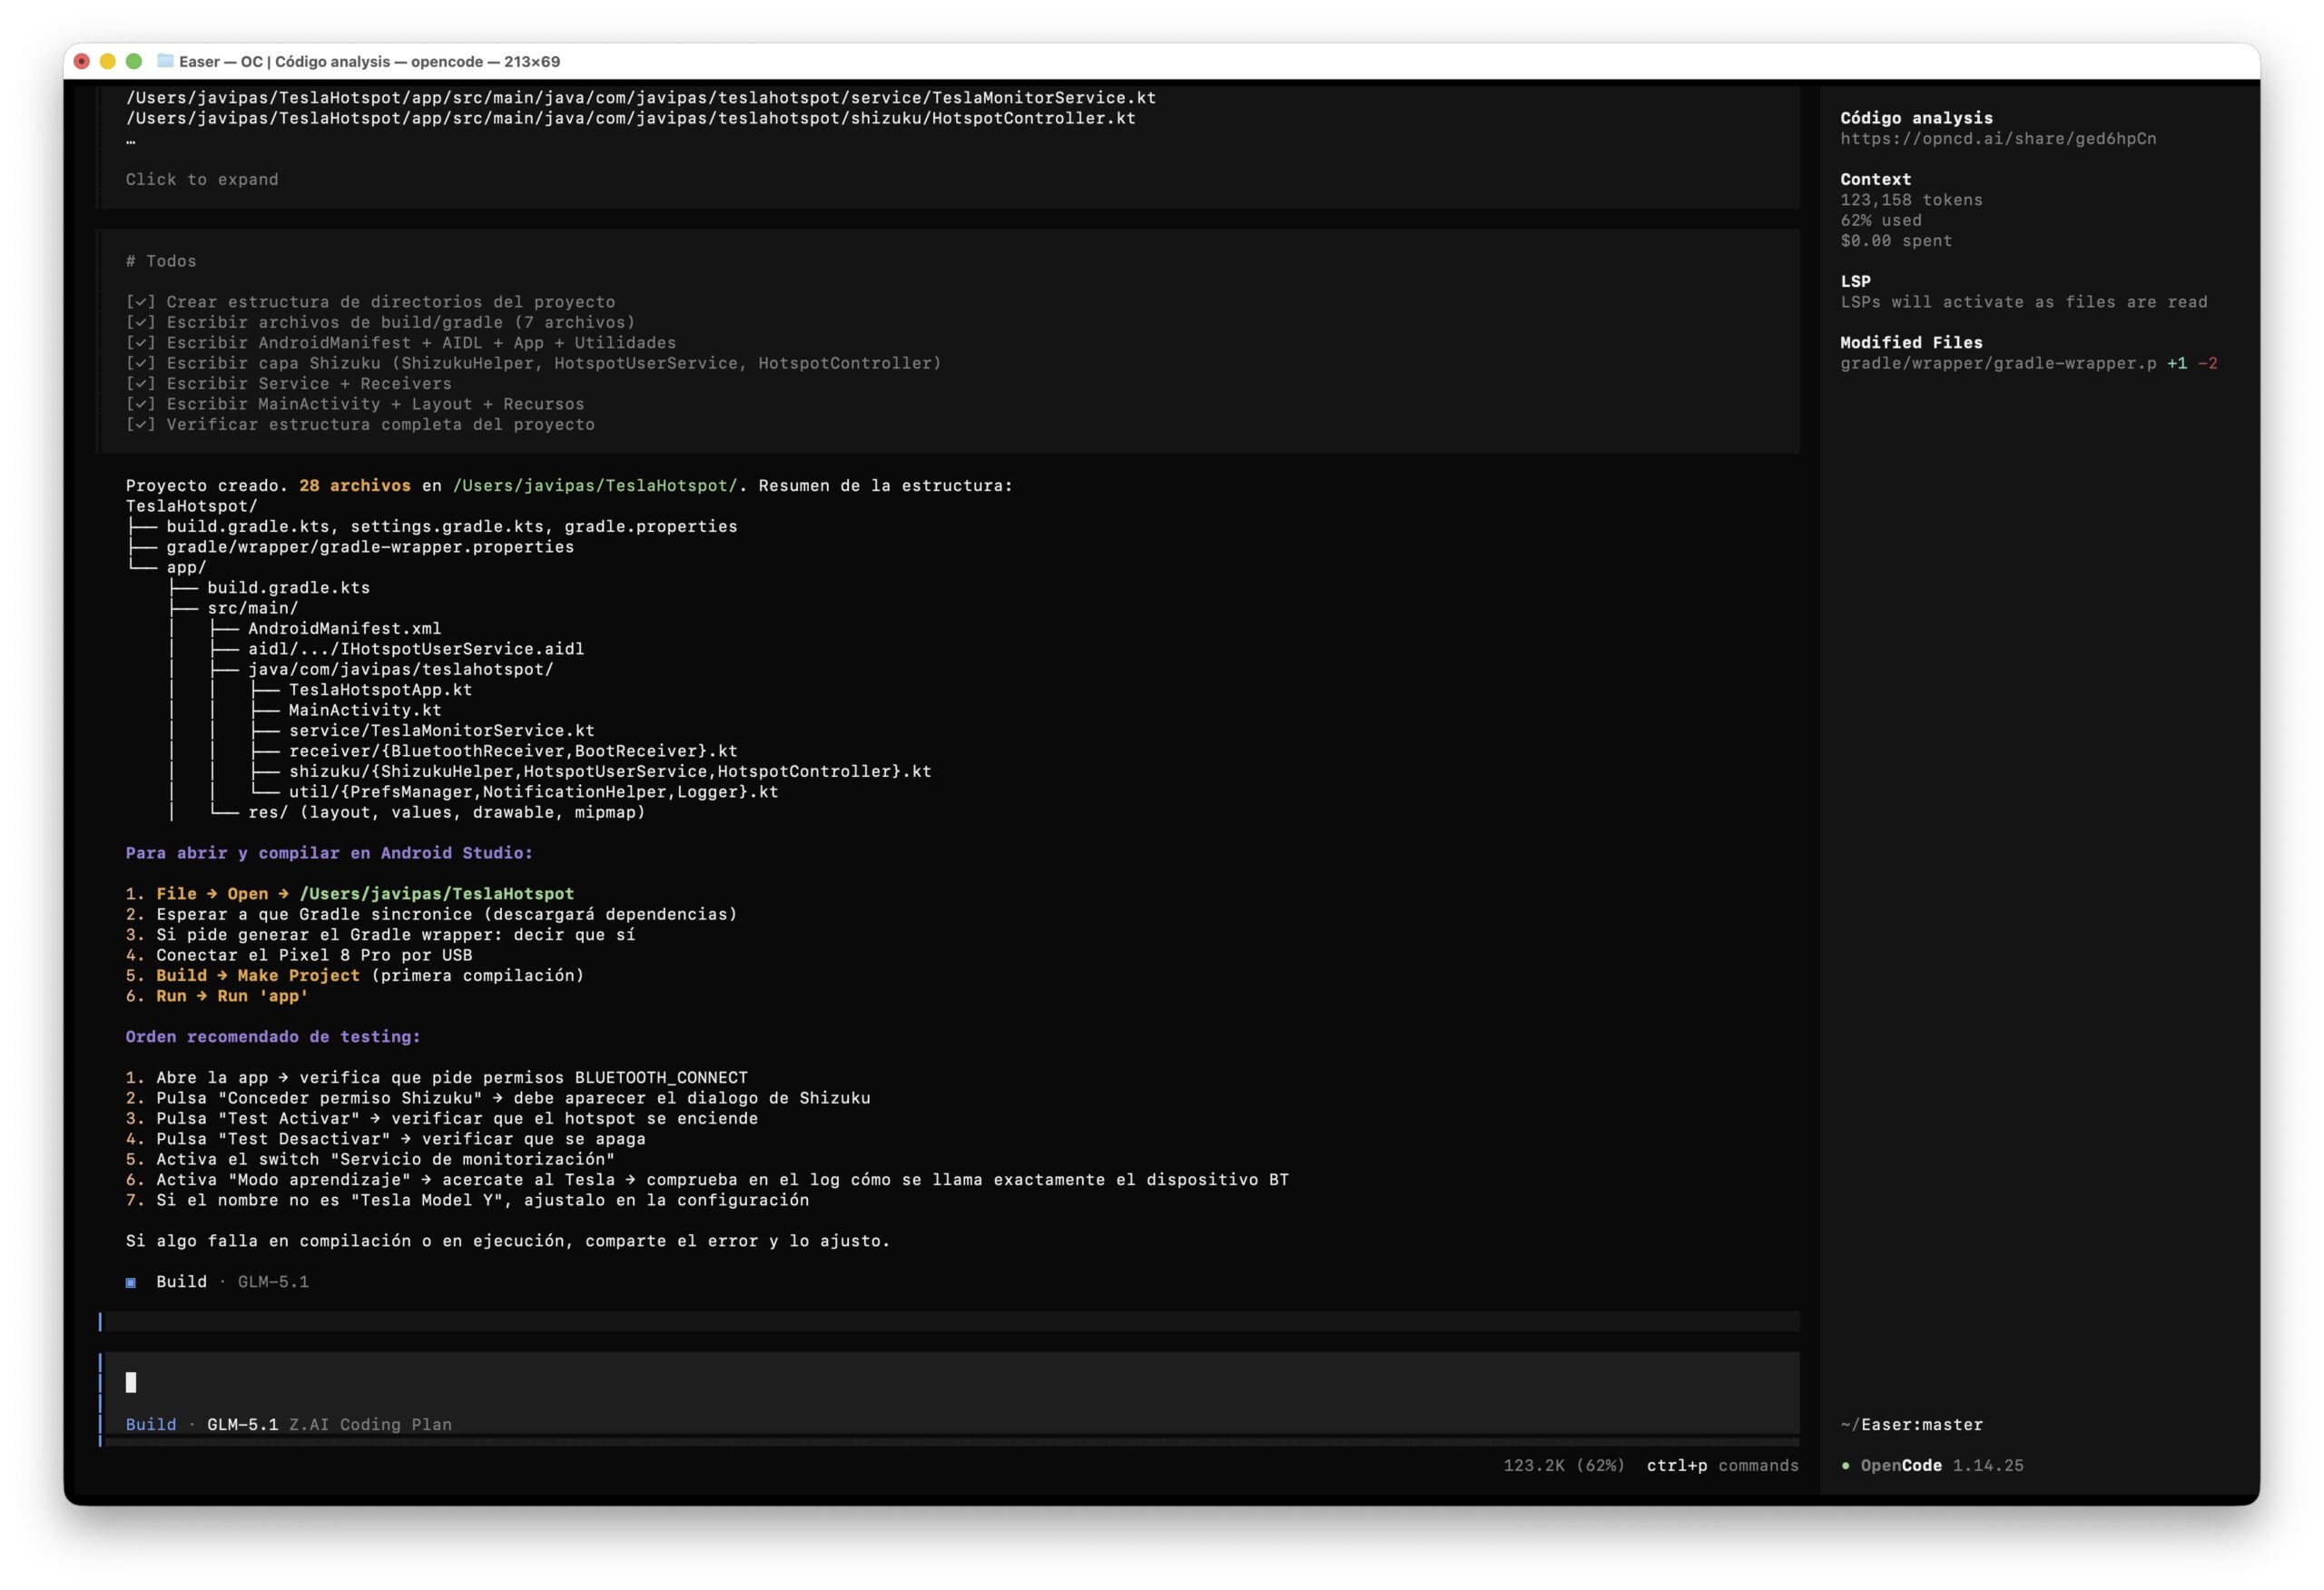Click the yellow minimize window button

(x=108, y=61)
